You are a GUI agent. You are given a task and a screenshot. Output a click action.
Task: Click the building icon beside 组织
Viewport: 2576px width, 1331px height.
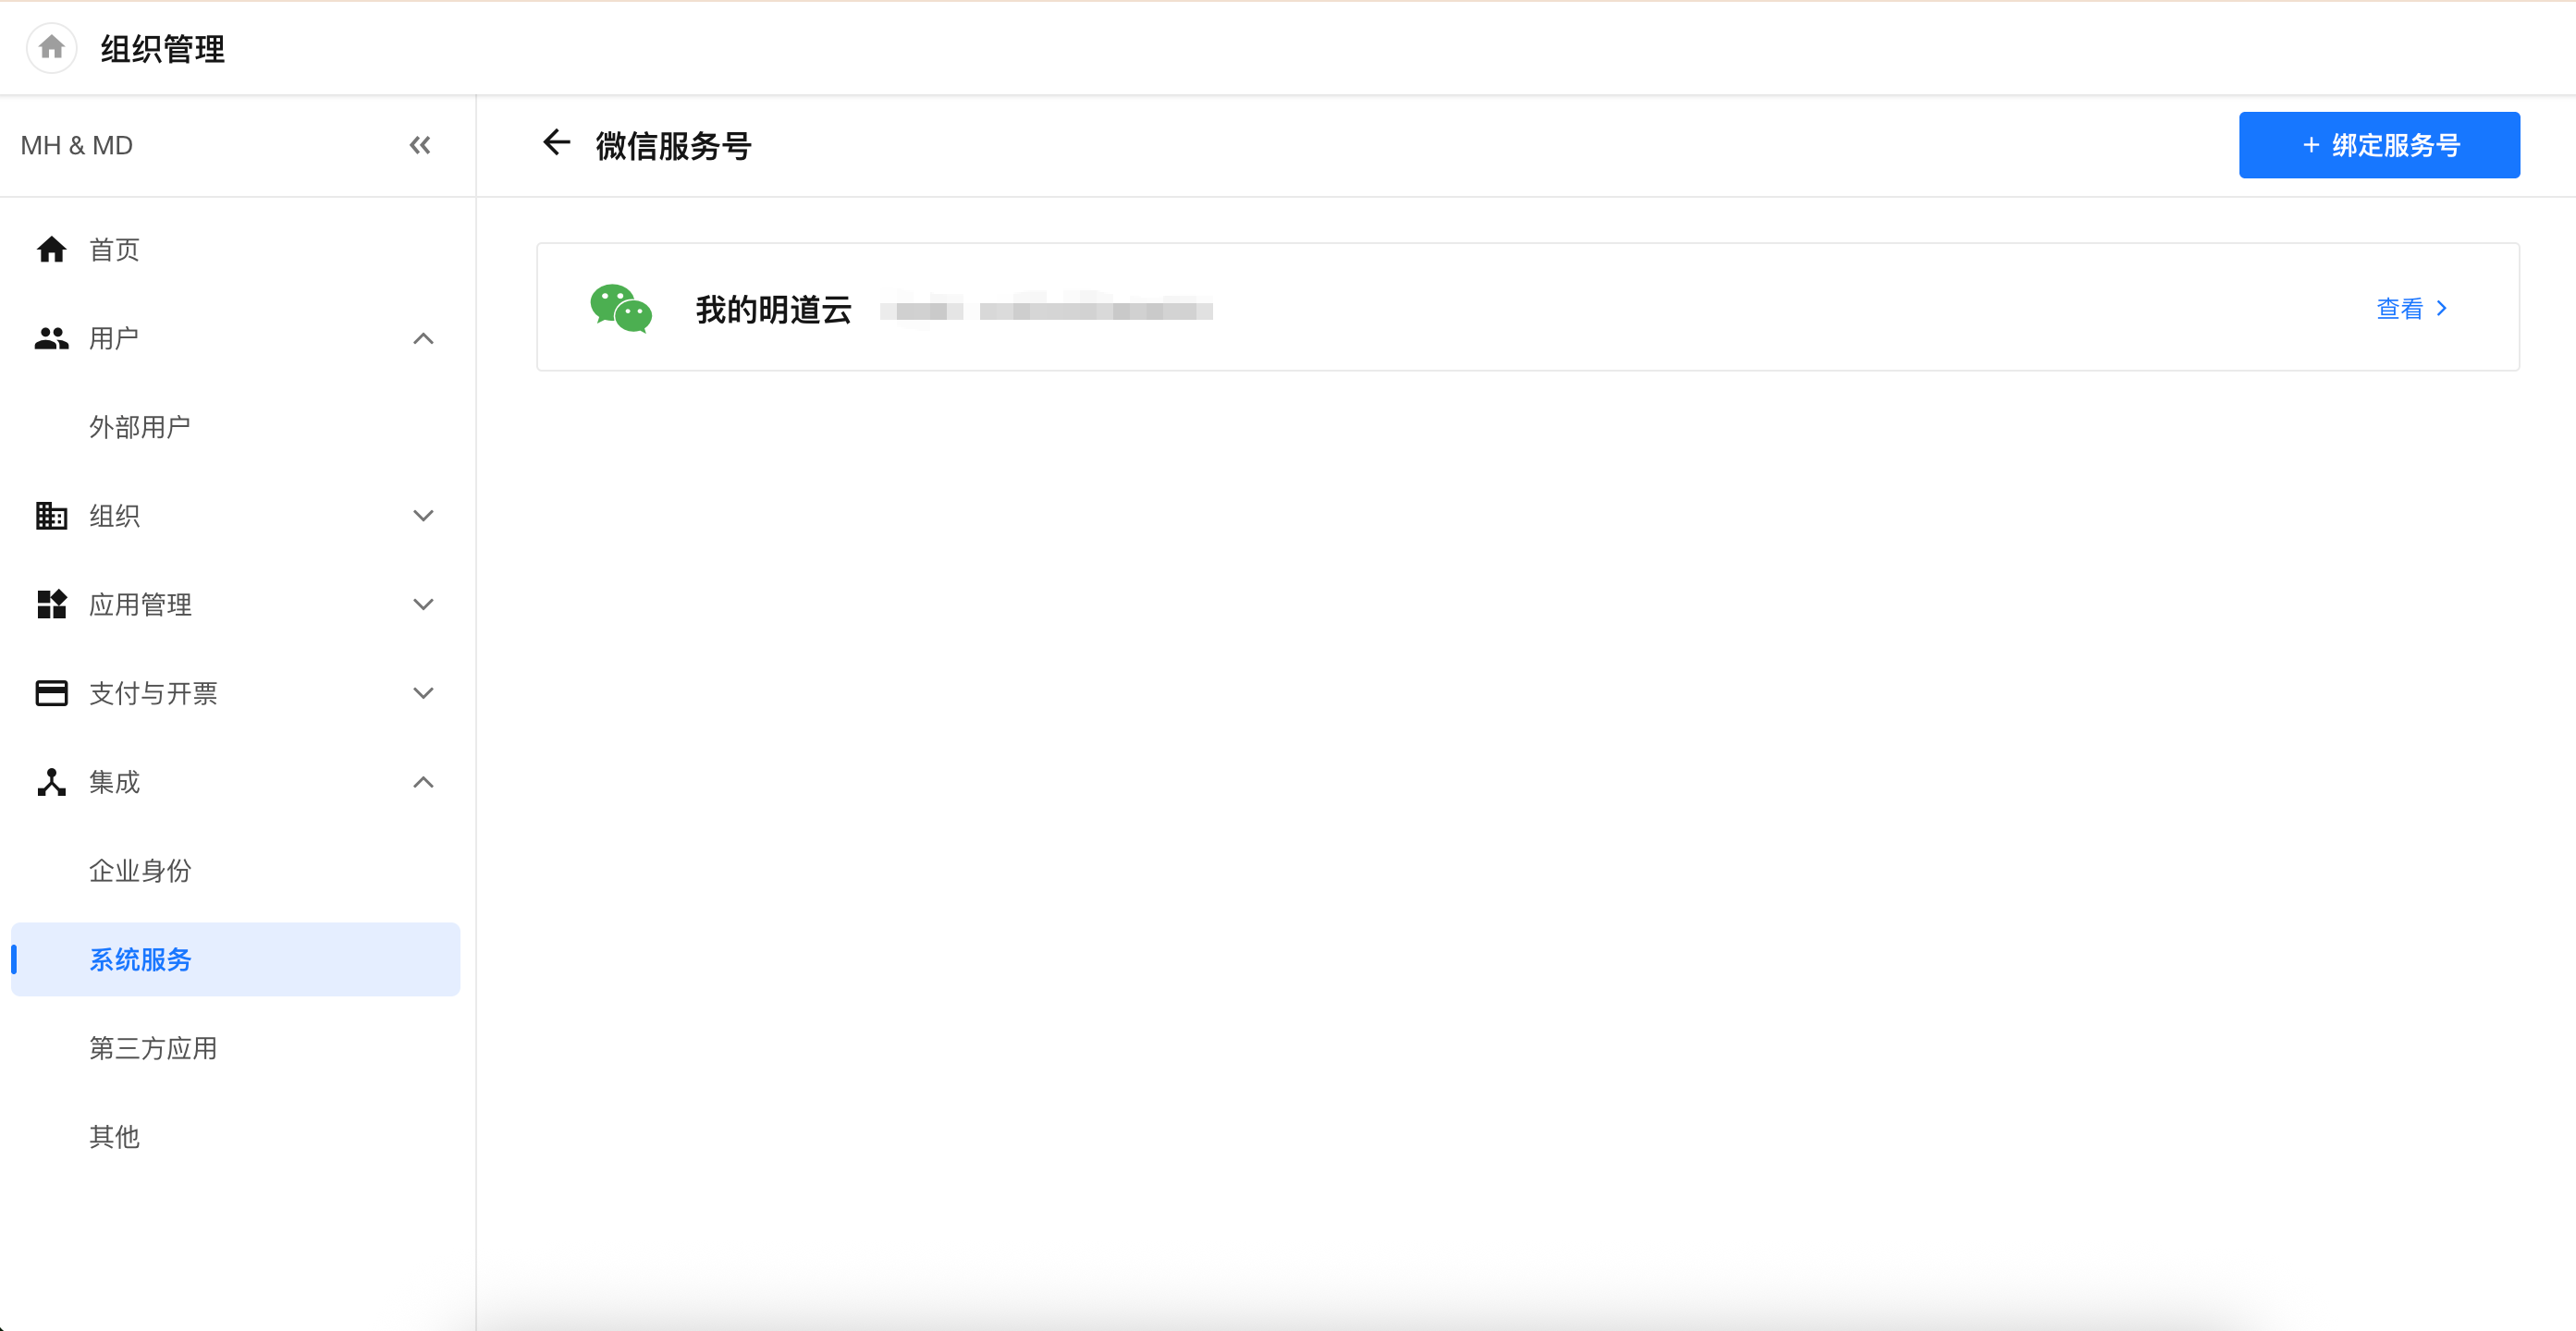[x=51, y=516]
